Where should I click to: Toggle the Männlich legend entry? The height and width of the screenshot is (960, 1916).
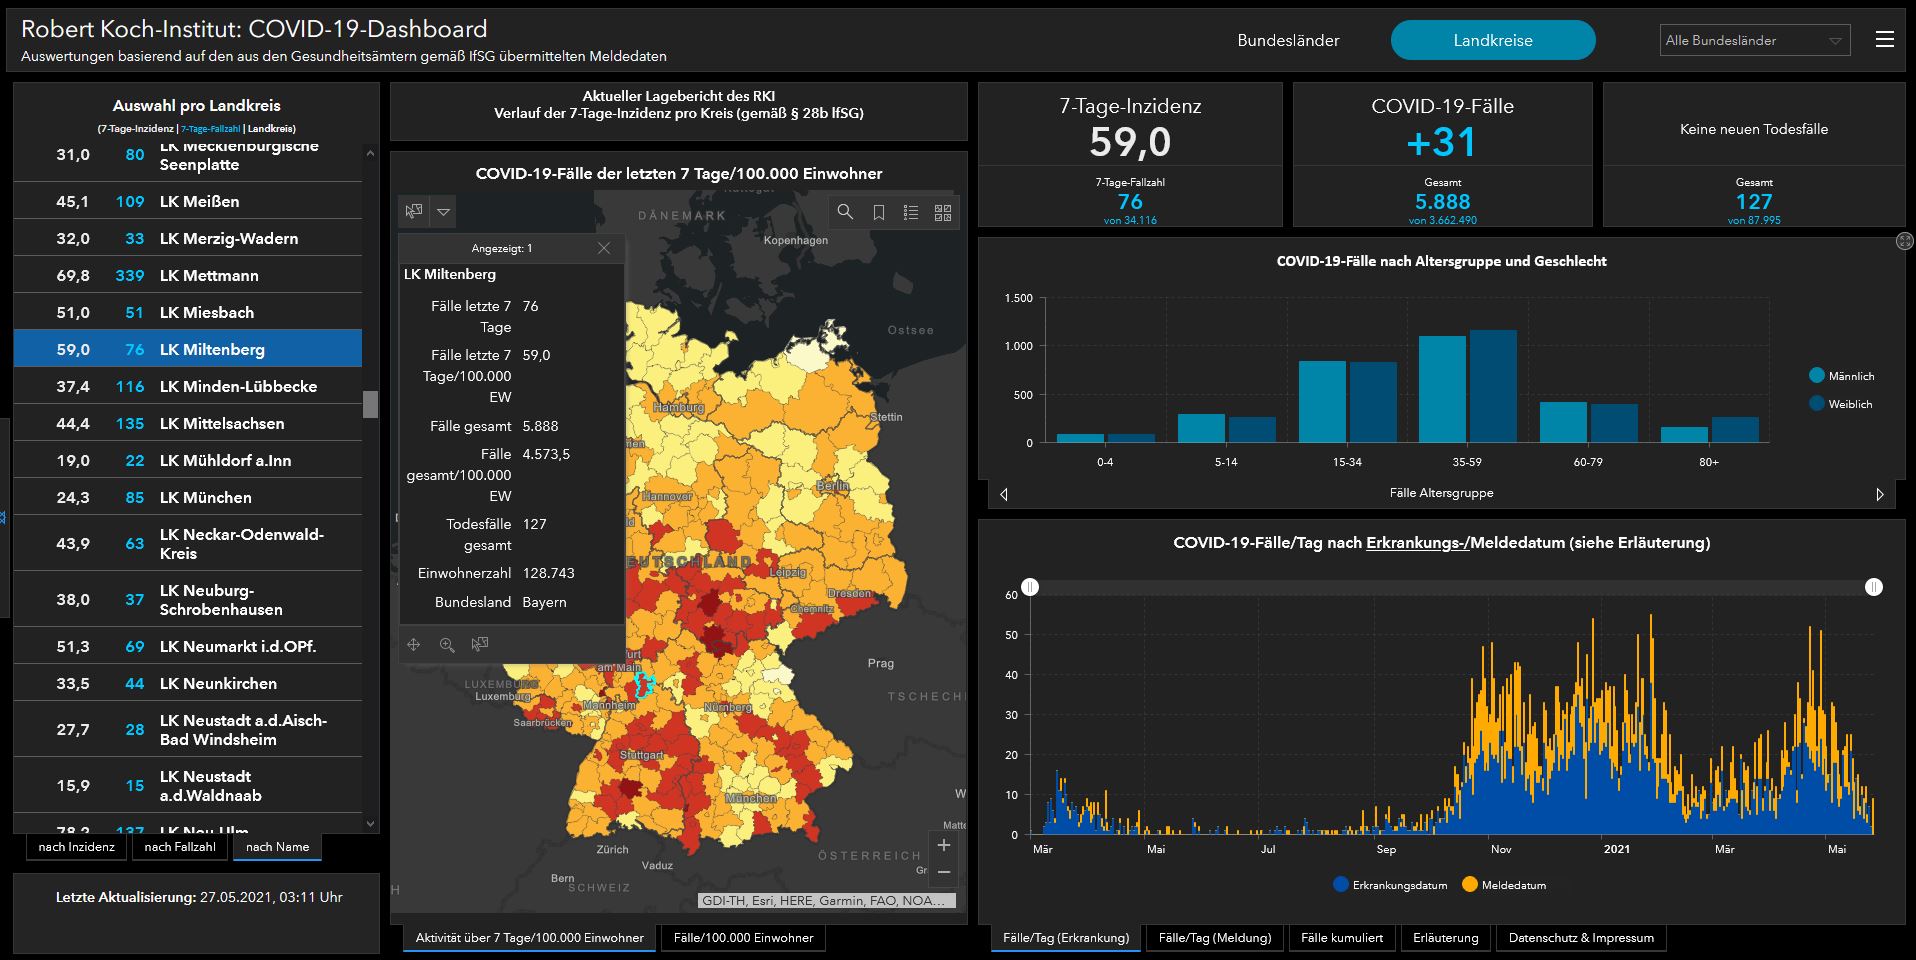click(1842, 376)
